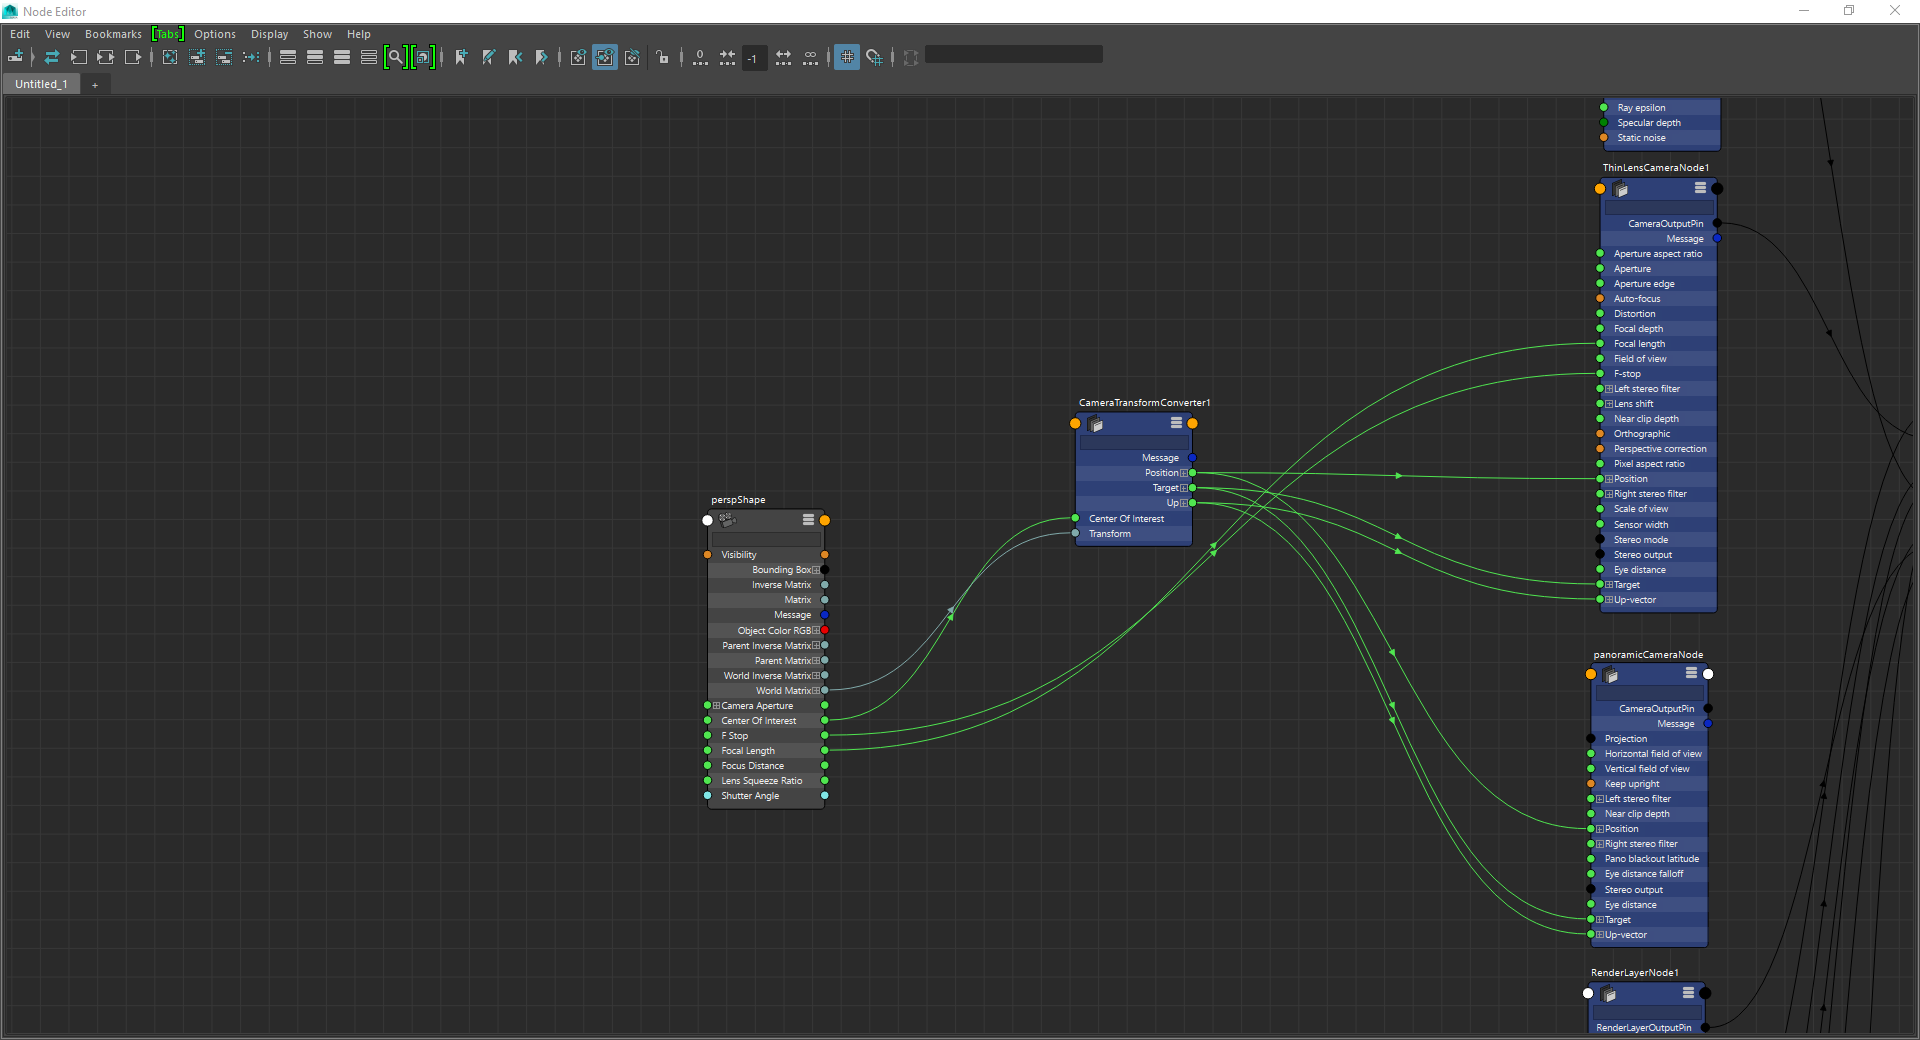
Task: Expand Bounding Box attribute on perspShape
Action: click(816, 570)
